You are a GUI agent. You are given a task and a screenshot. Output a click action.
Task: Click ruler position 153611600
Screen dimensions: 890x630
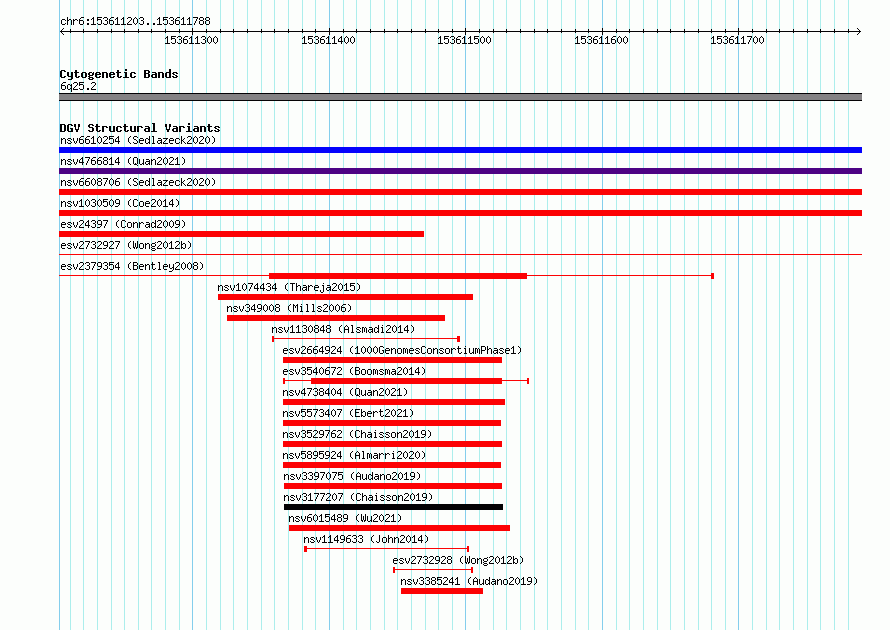(601, 40)
